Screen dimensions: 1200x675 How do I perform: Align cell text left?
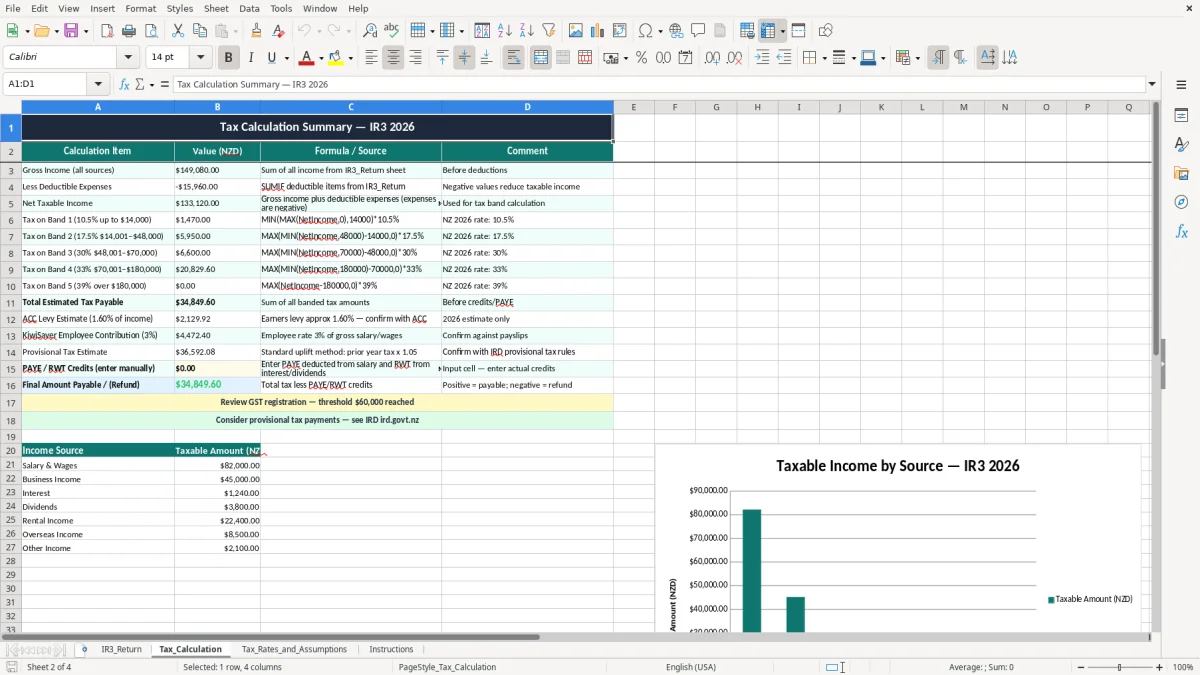click(371, 58)
